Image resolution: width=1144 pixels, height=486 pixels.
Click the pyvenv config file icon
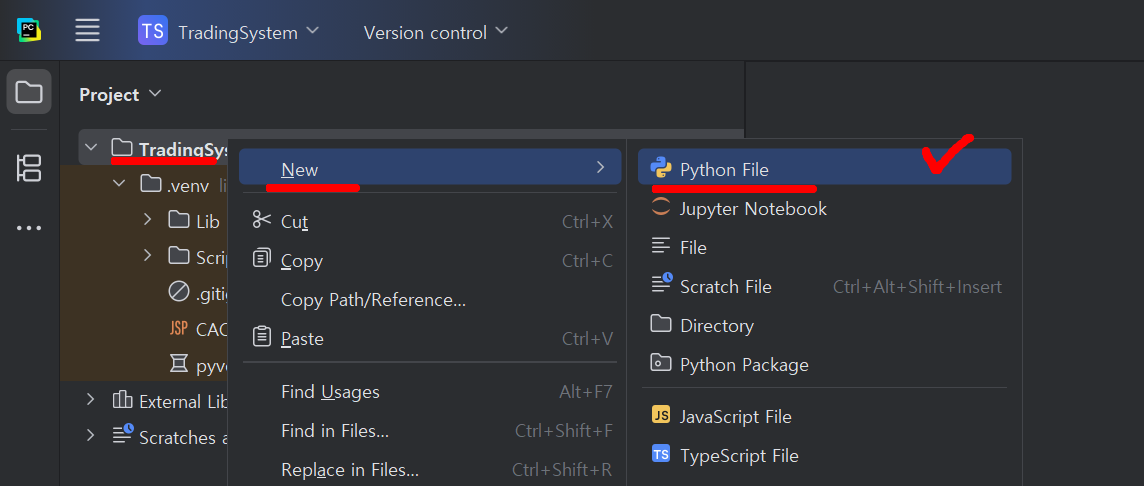[x=179, y=363]
